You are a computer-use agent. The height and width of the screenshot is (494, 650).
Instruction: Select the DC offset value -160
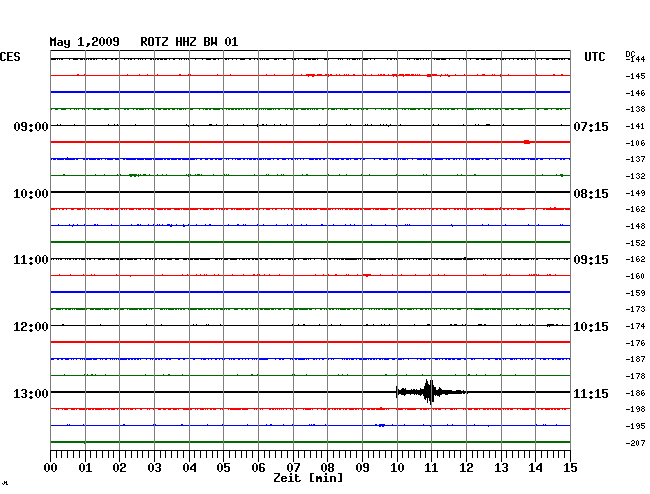pyautogui.click(x=635, y=276)
